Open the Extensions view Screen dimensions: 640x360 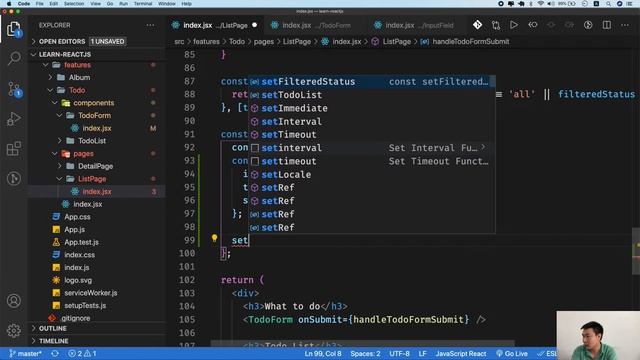click(x=14, y=149)
